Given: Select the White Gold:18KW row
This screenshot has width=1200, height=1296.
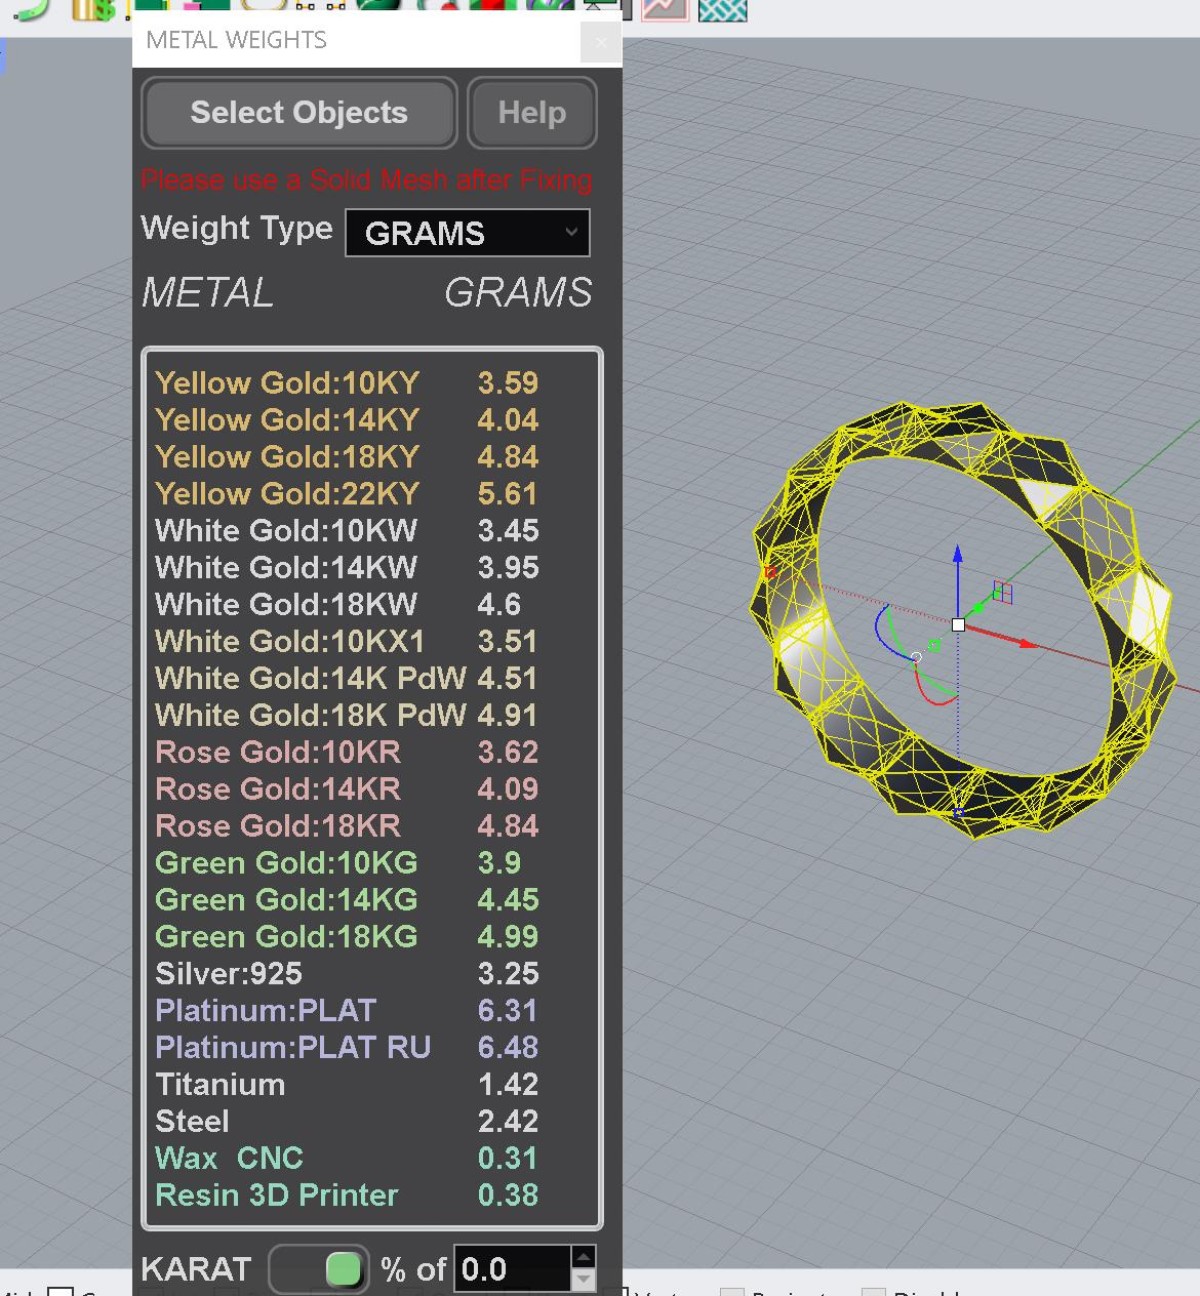Looking at the screenshot, I should 347,605.
